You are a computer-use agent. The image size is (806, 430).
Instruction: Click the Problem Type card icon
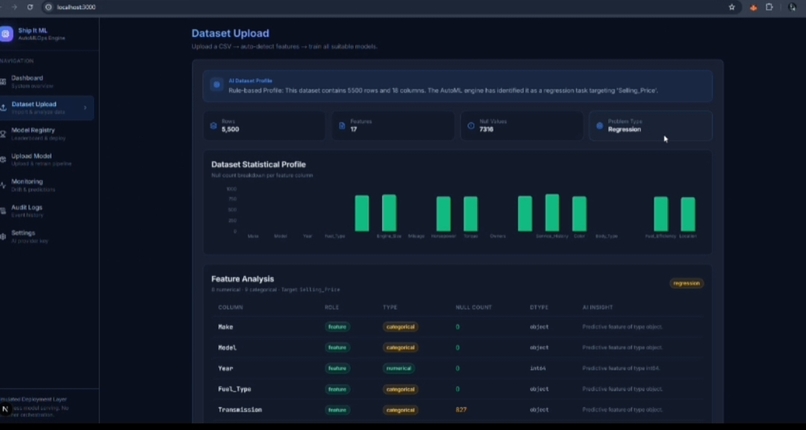[x=599, y=125]
